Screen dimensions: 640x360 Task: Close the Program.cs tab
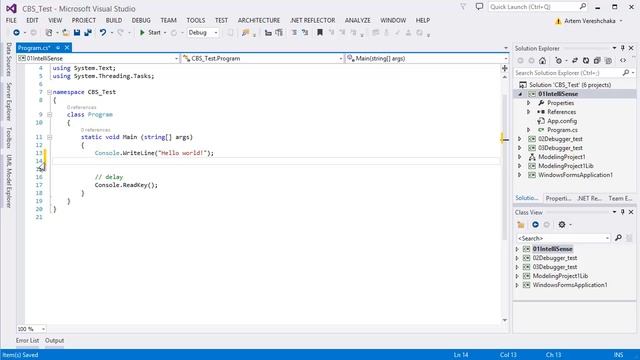pos(67,48)
